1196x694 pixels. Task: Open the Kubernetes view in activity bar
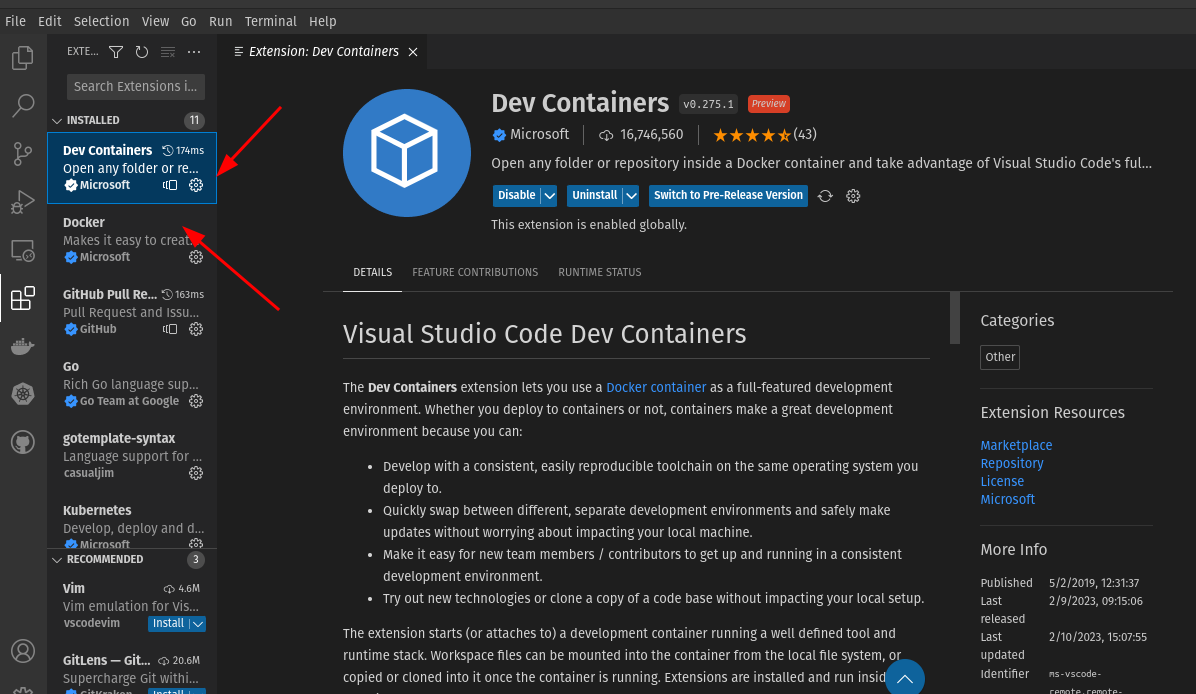point(23,394)
